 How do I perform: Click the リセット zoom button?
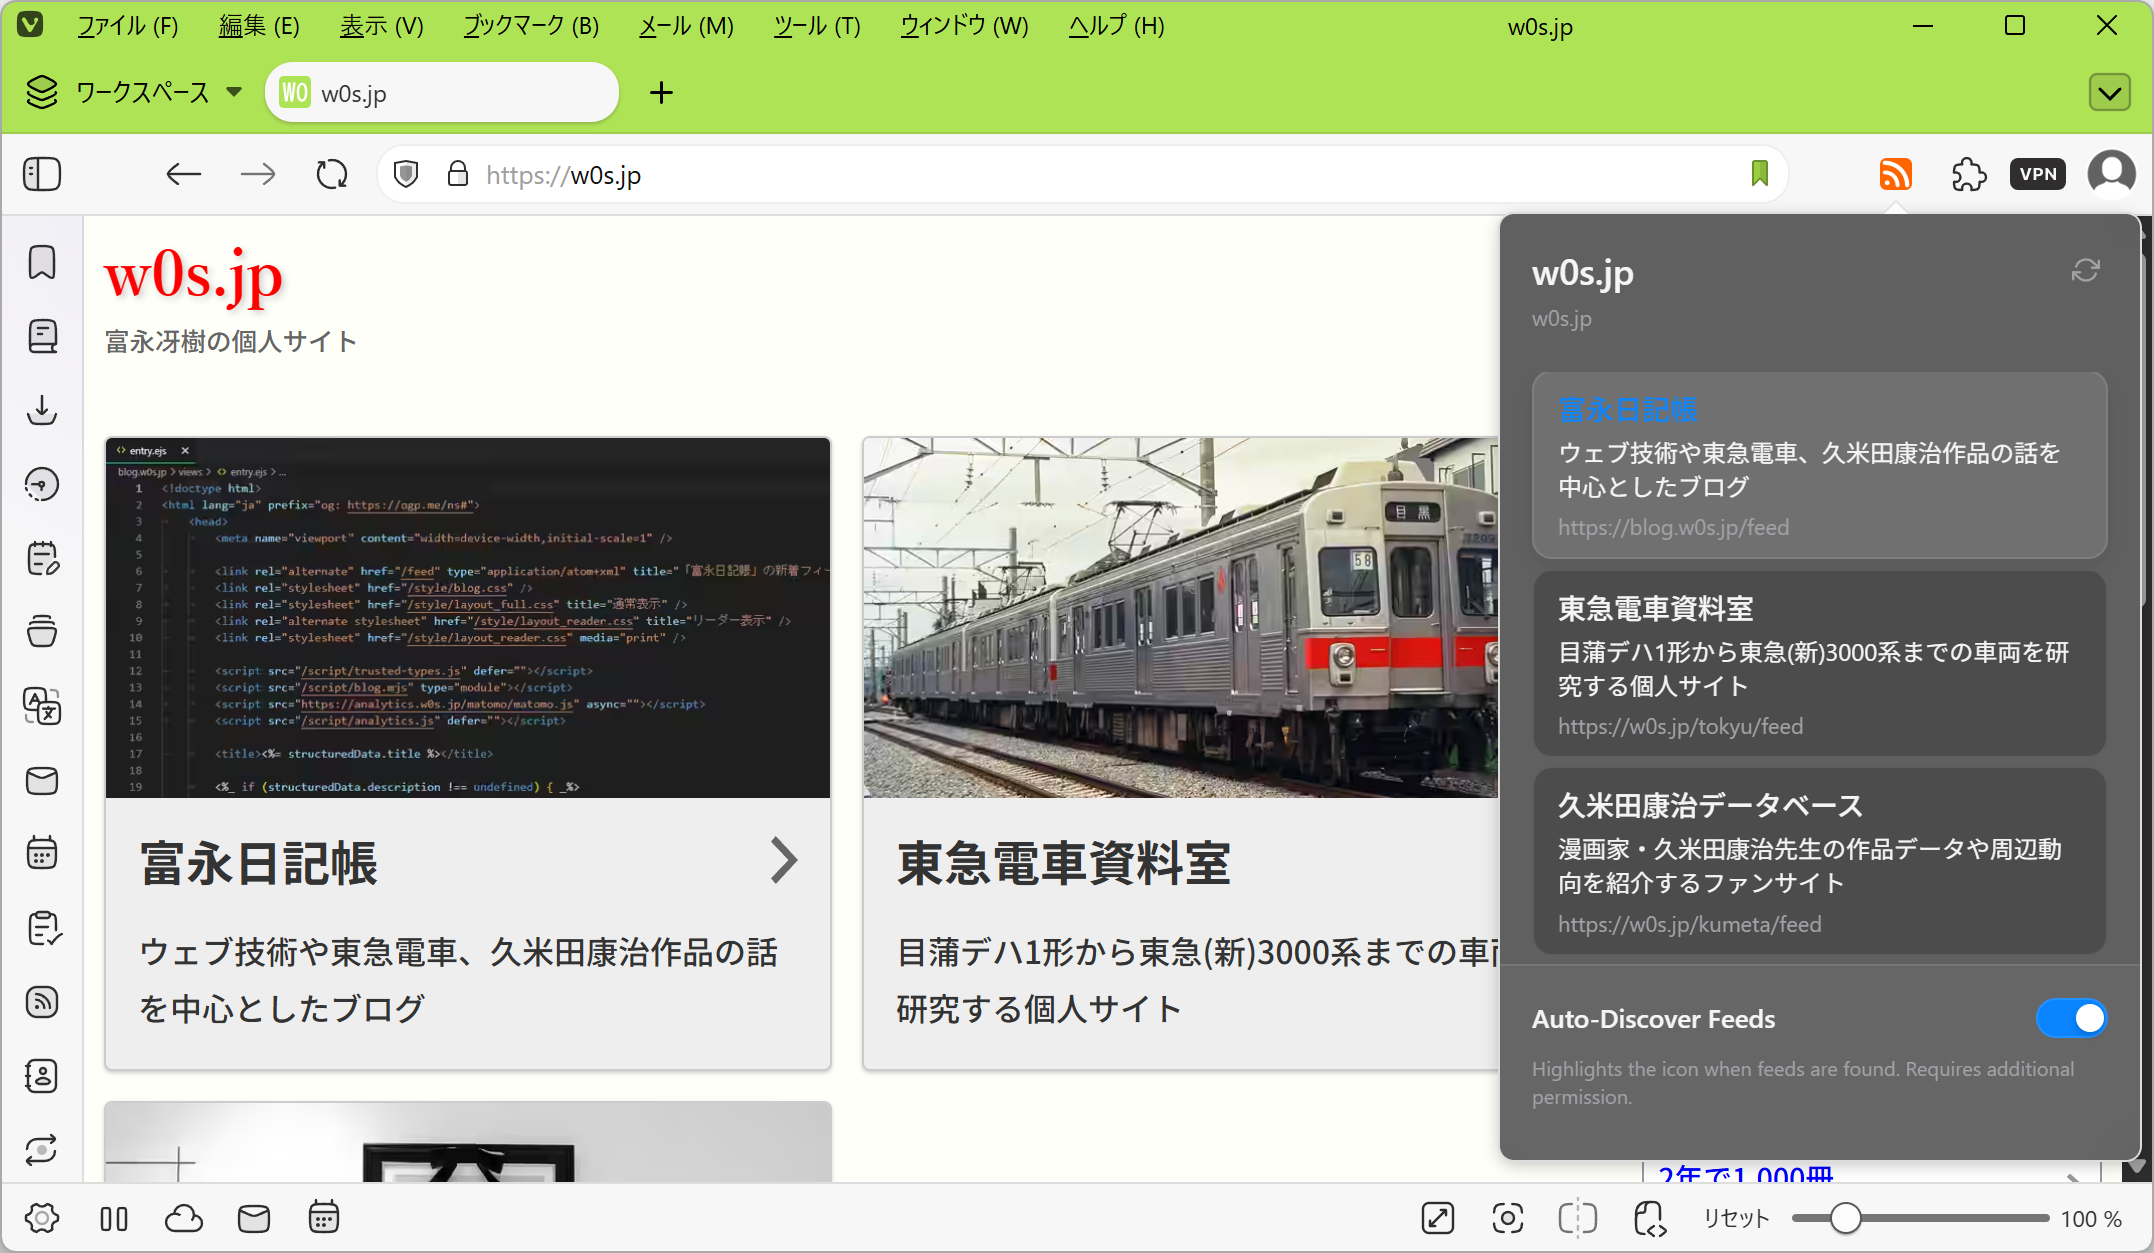tap(1736, 1218)
